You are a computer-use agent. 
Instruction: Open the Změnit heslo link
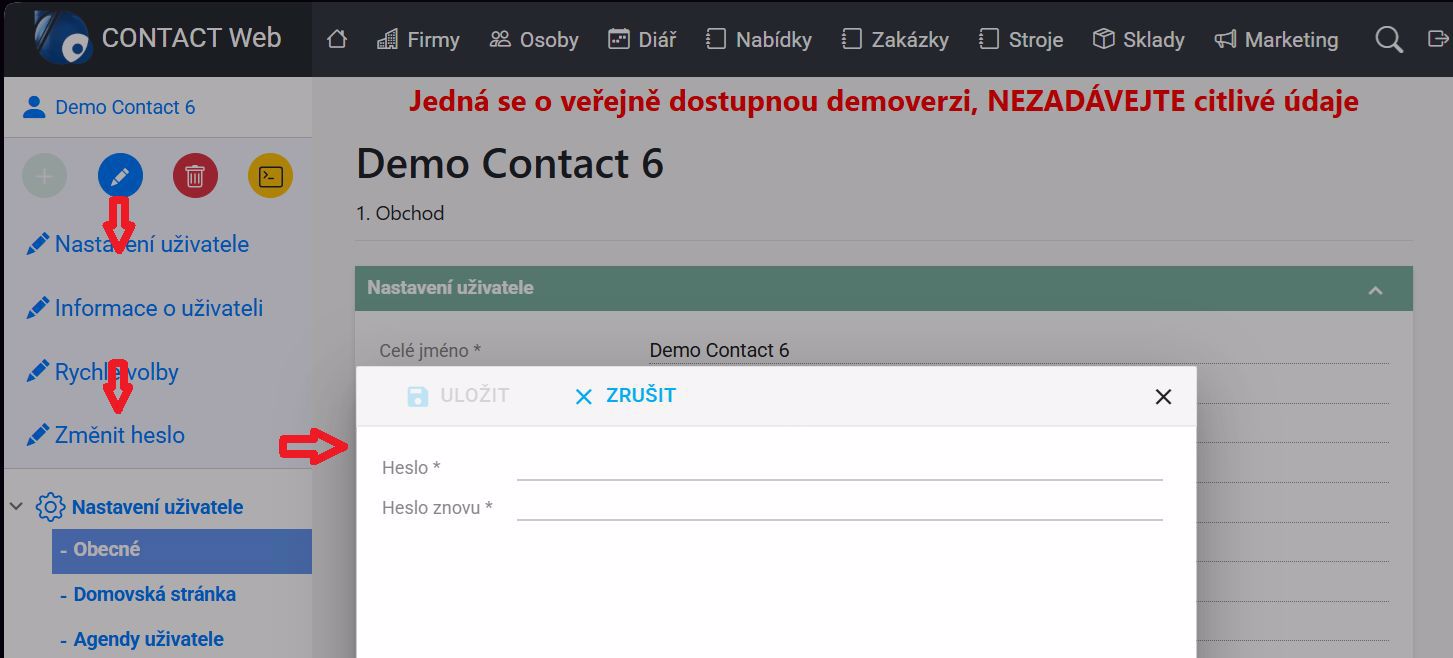click(x=106, y=435)
